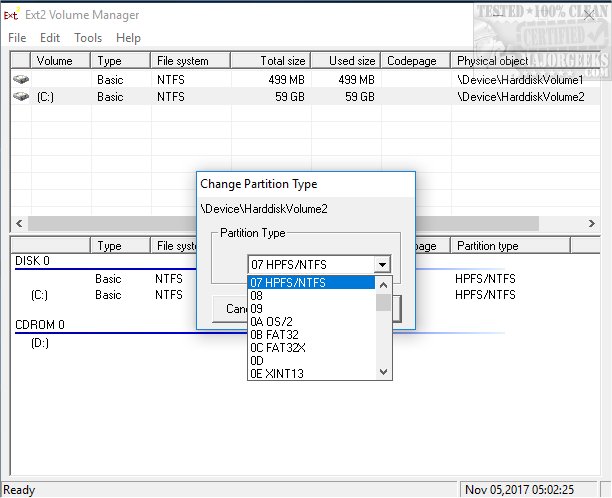Viewport: 612px width, 498px height.
Task: Select the 499 MB used size cell
Action: [356, 80]
